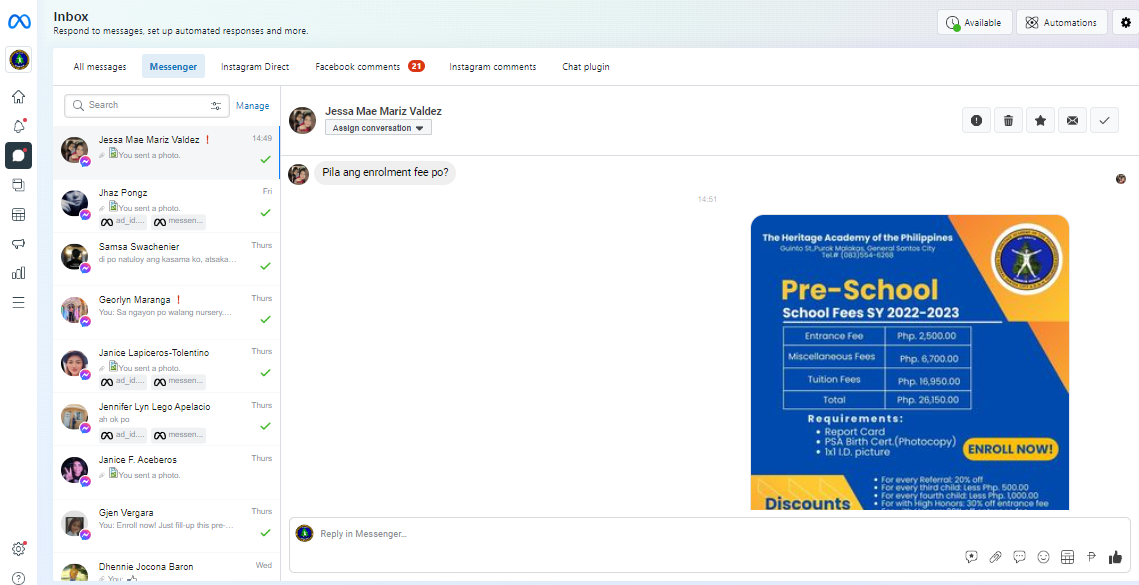This screenshot has width=1139, height=585.
Task: Open Janice Lapiceros-Tolentino conversation
Action: (x=166, y=366)
